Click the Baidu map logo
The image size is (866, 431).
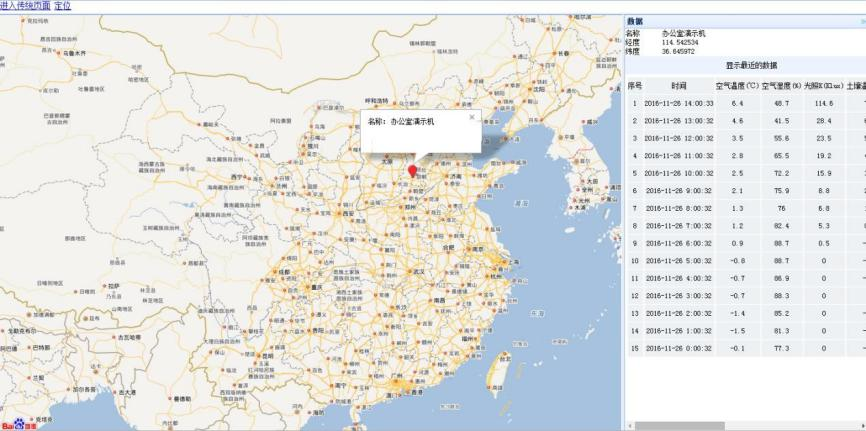(x=16, y=424)
